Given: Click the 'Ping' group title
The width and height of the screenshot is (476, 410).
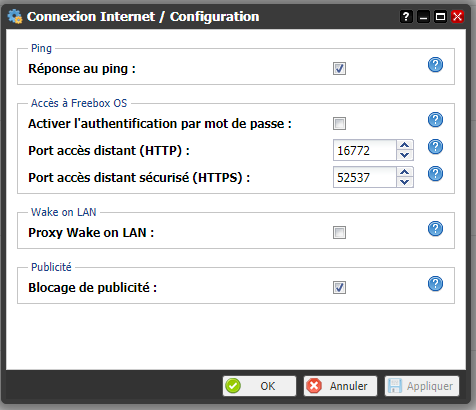Looking at the screenshot, I should click(x=41, y=48).
